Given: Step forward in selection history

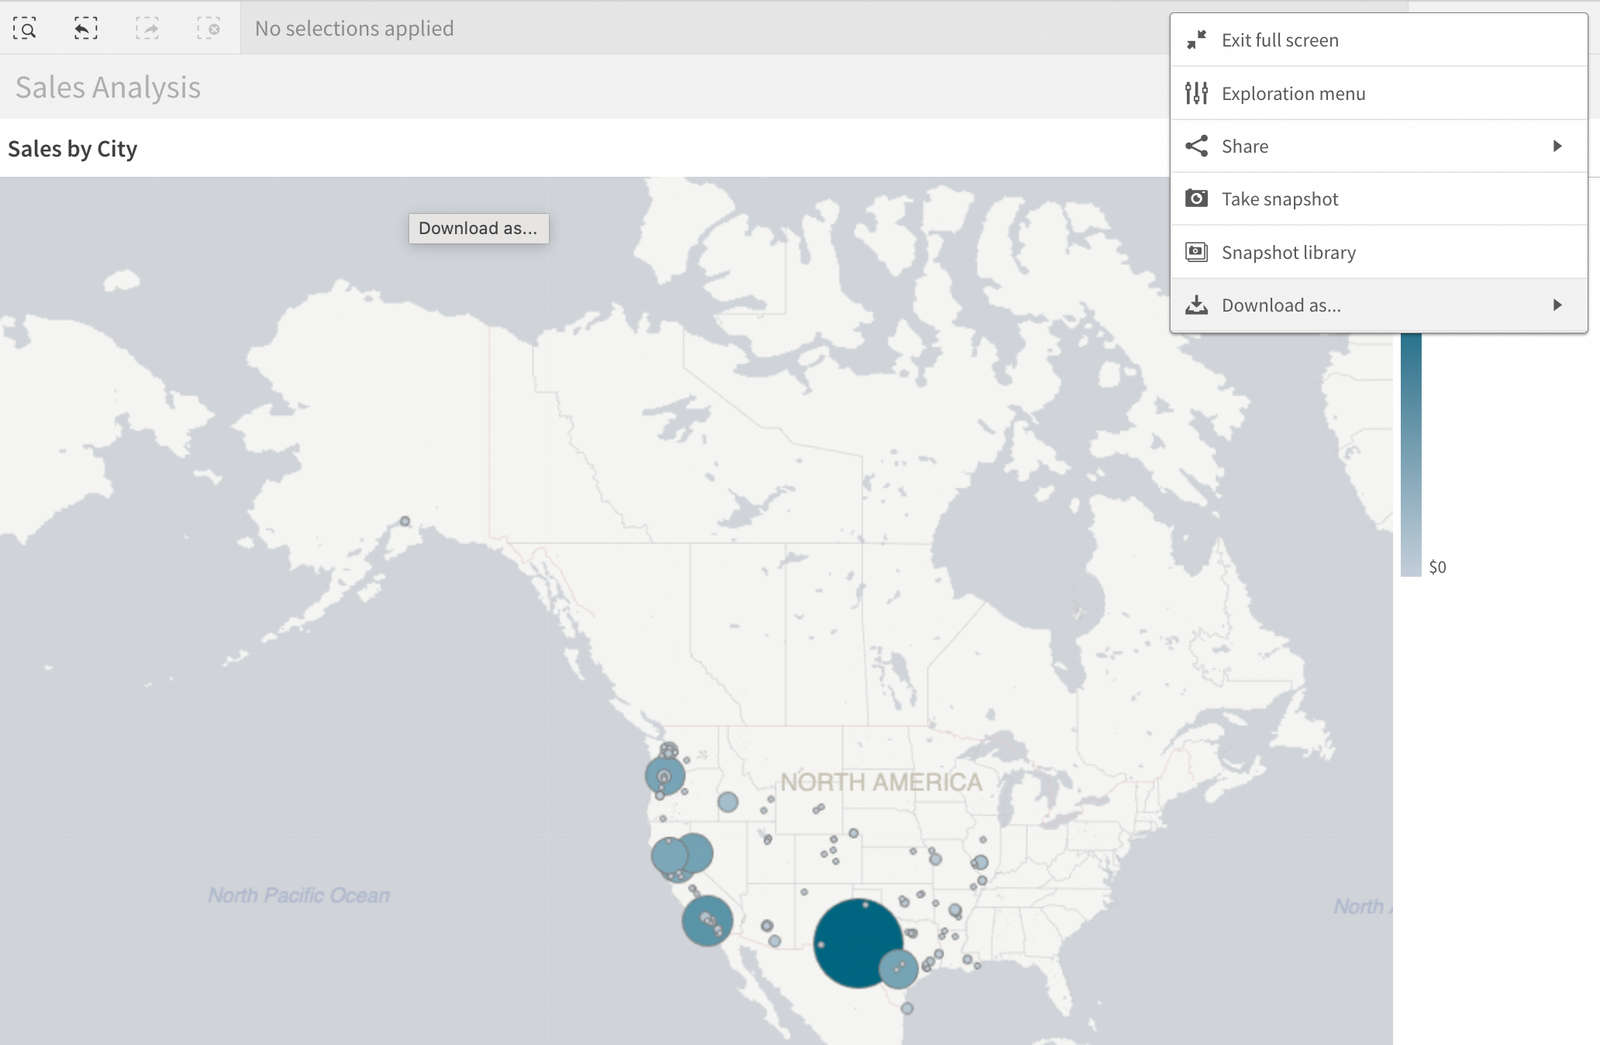Looking at the screenshot, I should tap(147, 28).
